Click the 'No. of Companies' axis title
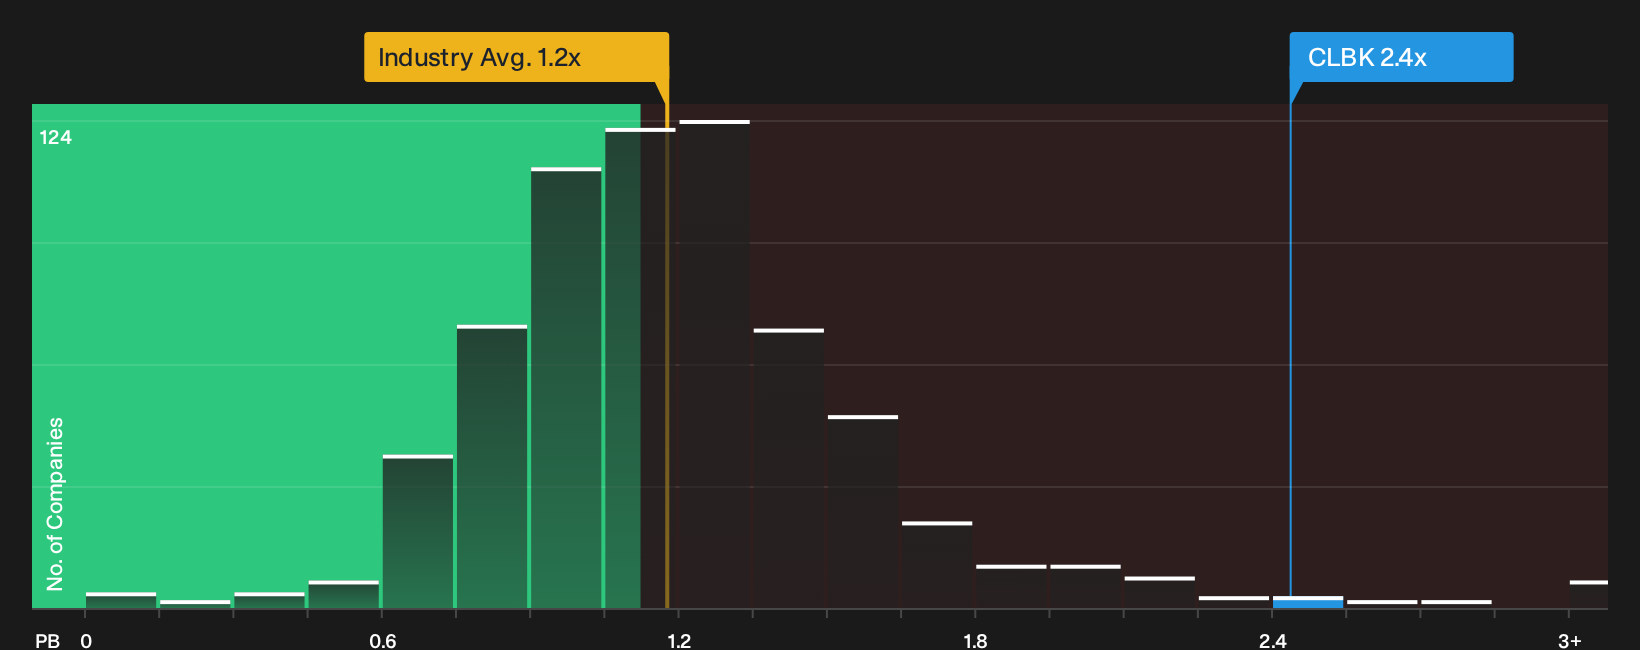 point(55,503)
